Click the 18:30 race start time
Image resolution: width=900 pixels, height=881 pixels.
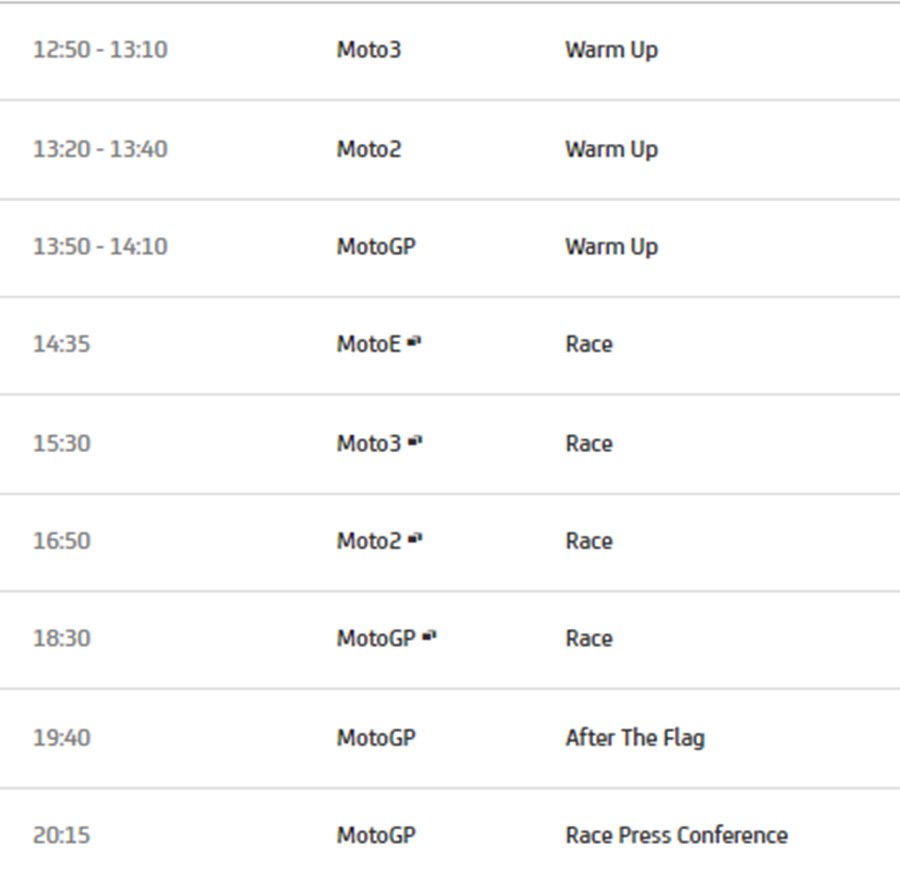(62, 639)
